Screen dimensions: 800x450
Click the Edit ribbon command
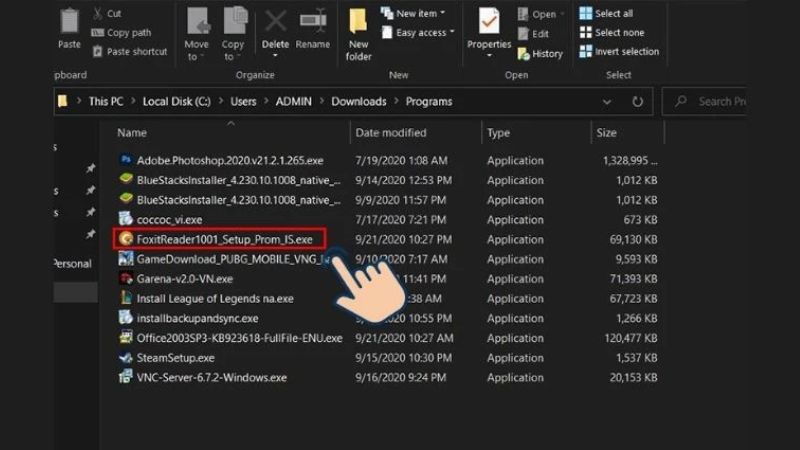[534, 34]
